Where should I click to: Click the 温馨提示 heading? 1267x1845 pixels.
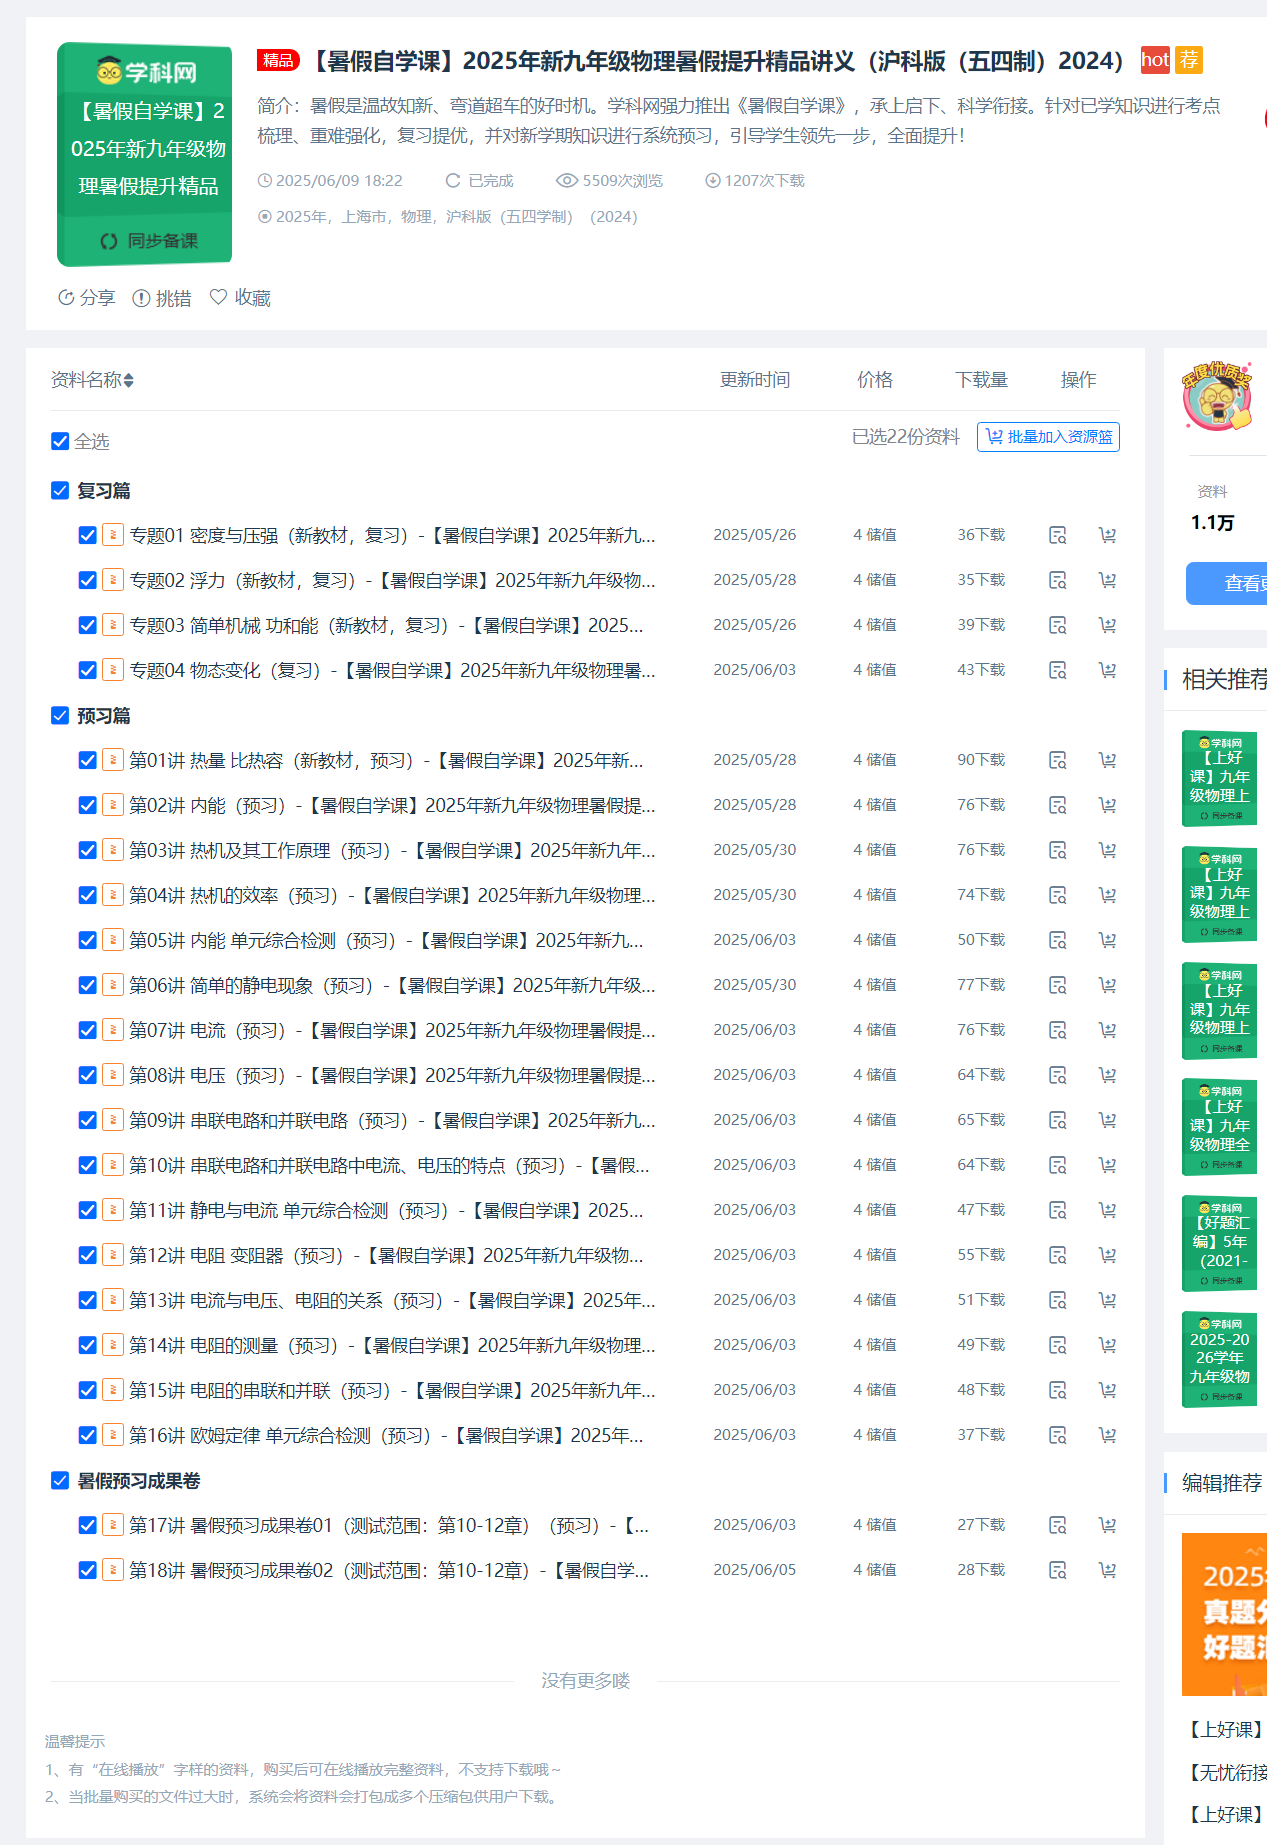pos(75,1742)
